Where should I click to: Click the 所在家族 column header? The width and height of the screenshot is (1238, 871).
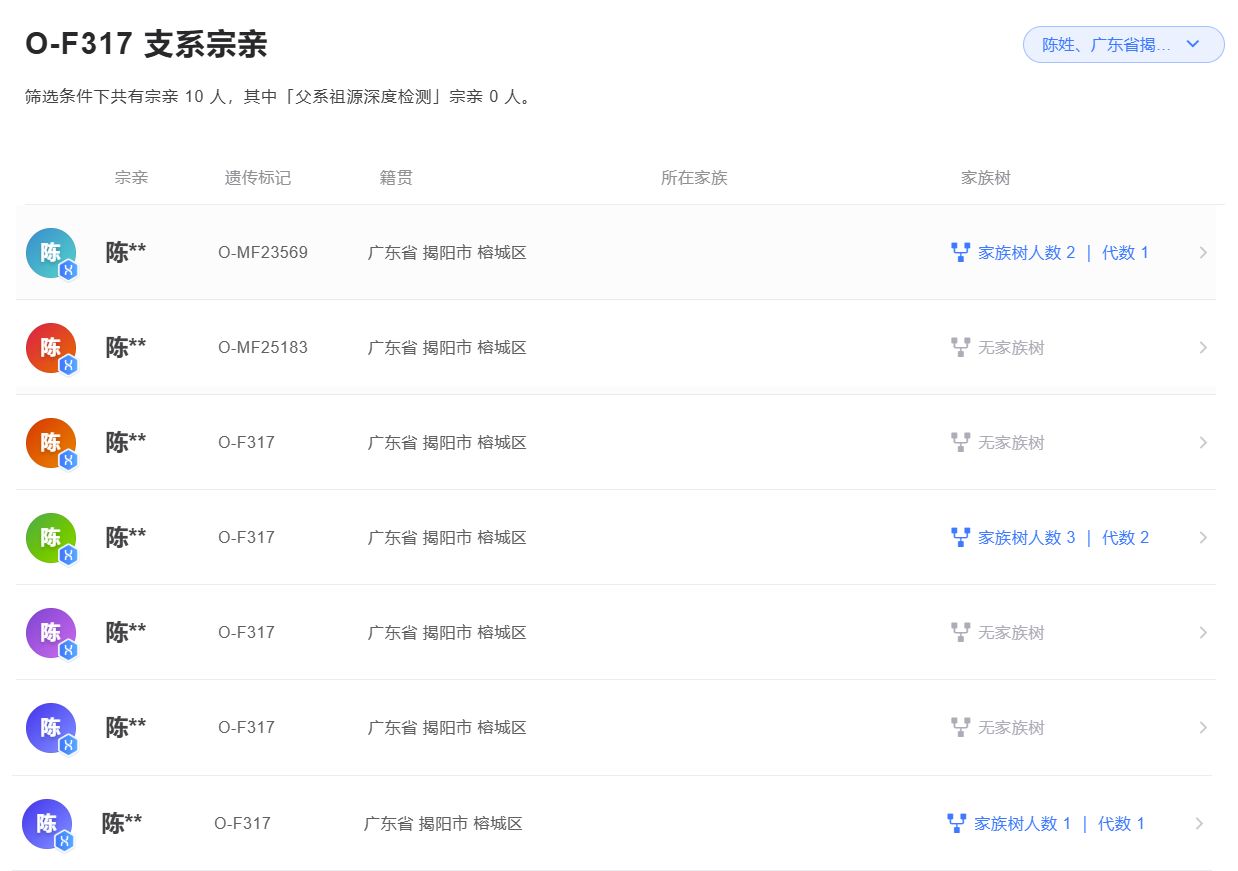pos(694,178)
